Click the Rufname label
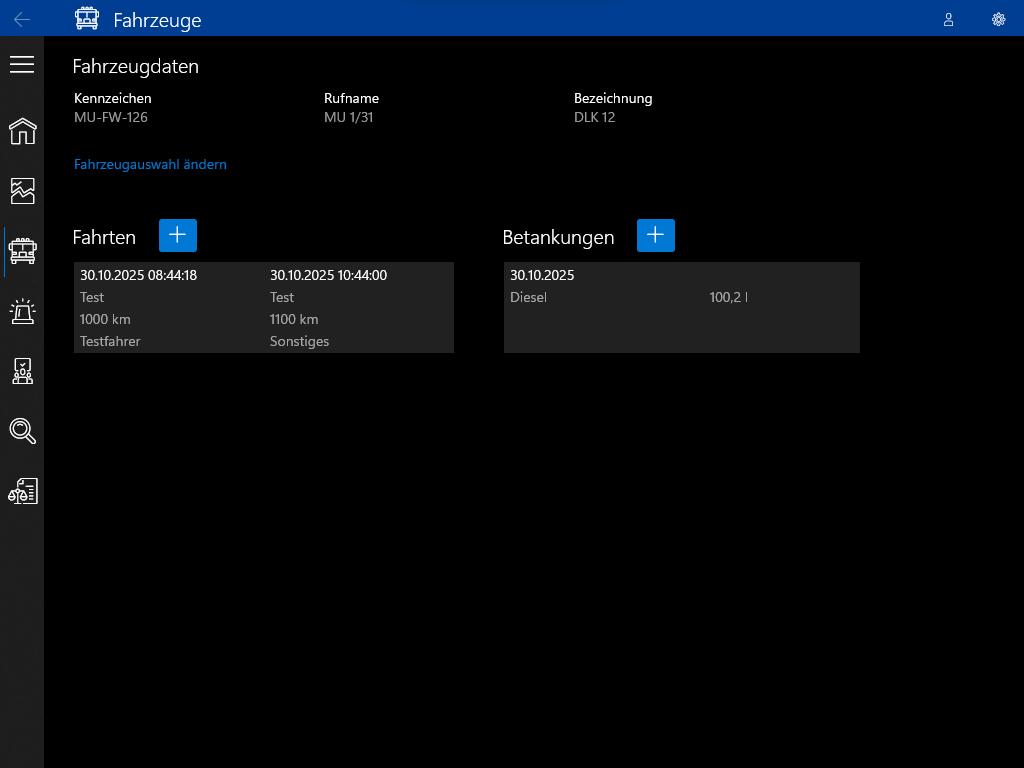The height and width of the screenshot is (768, 1024). point(351,99)
